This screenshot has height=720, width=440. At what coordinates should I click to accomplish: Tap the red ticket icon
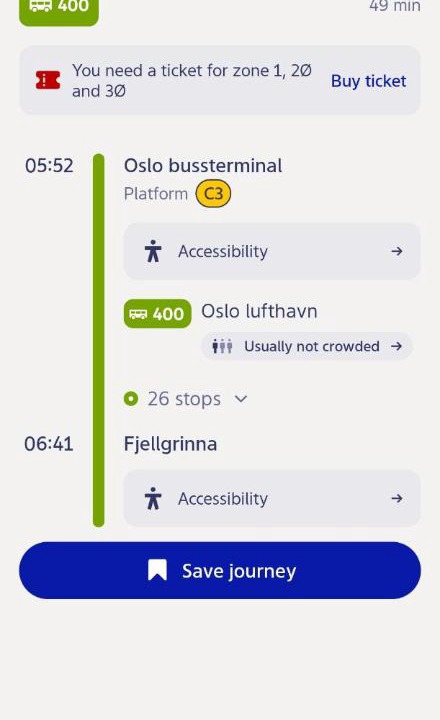48,80
